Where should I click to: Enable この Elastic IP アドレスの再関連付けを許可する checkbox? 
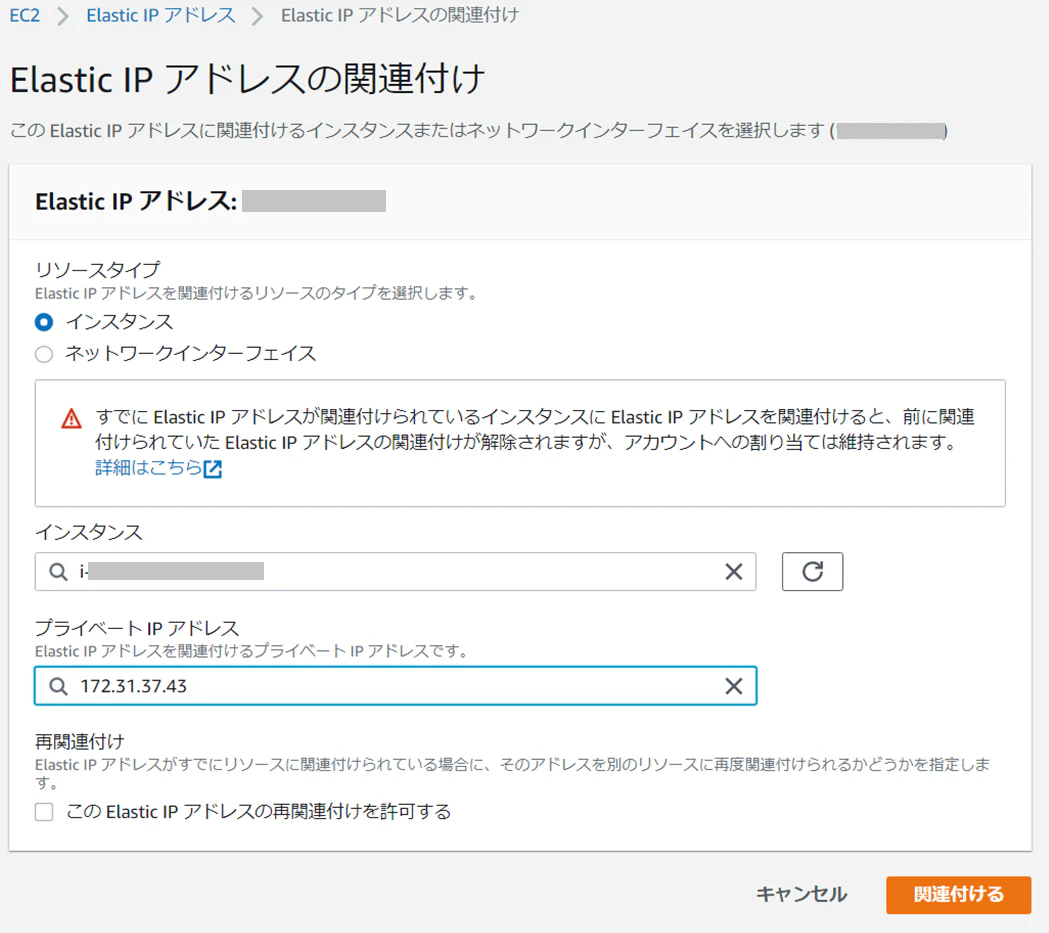tap(44, 812)
